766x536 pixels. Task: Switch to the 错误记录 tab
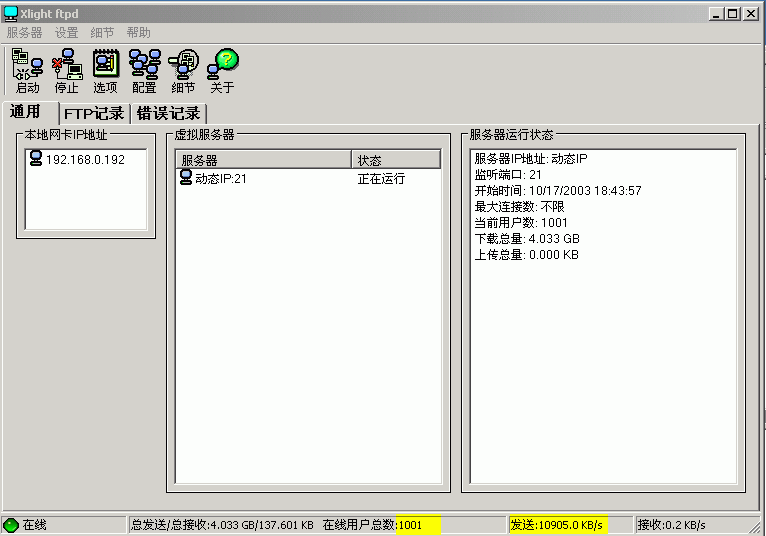[x=169, y=113]
